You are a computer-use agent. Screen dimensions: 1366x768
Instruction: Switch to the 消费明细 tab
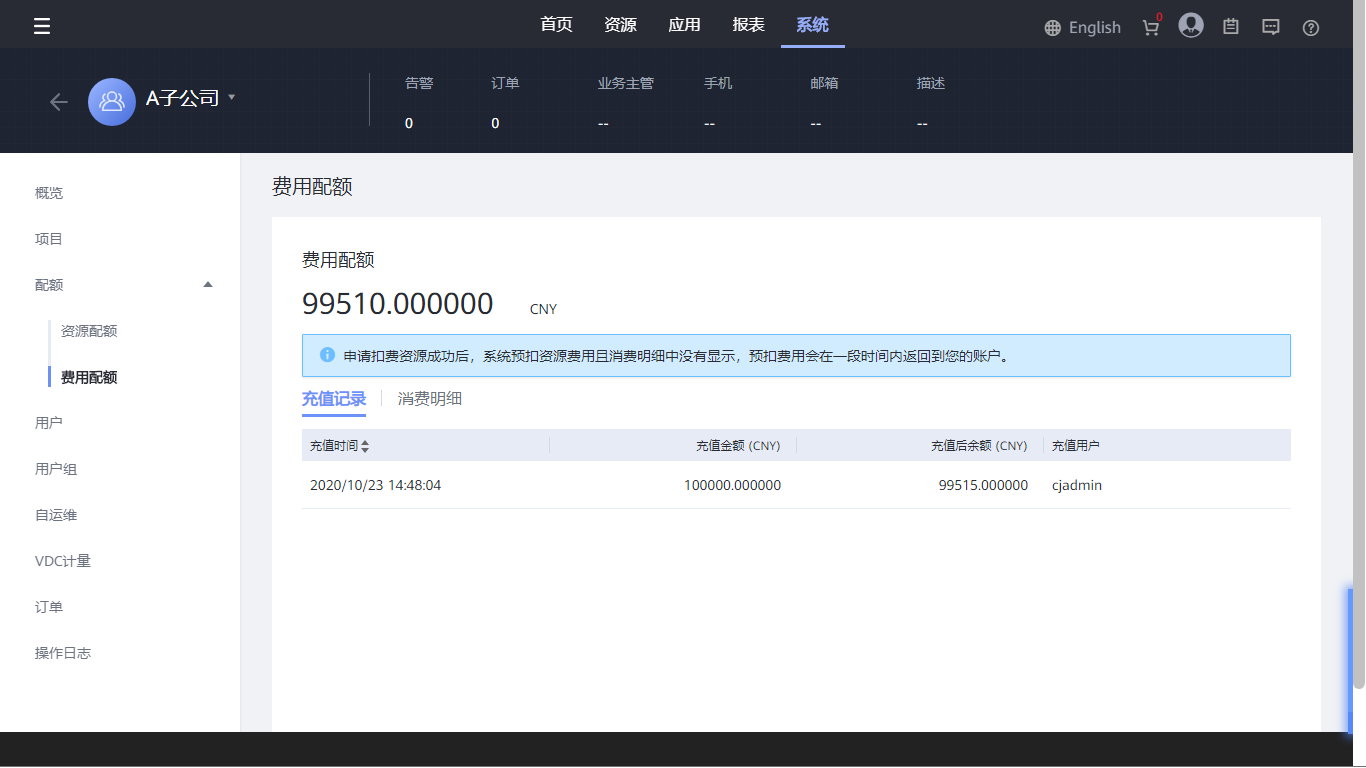click(x=430, y=399)
